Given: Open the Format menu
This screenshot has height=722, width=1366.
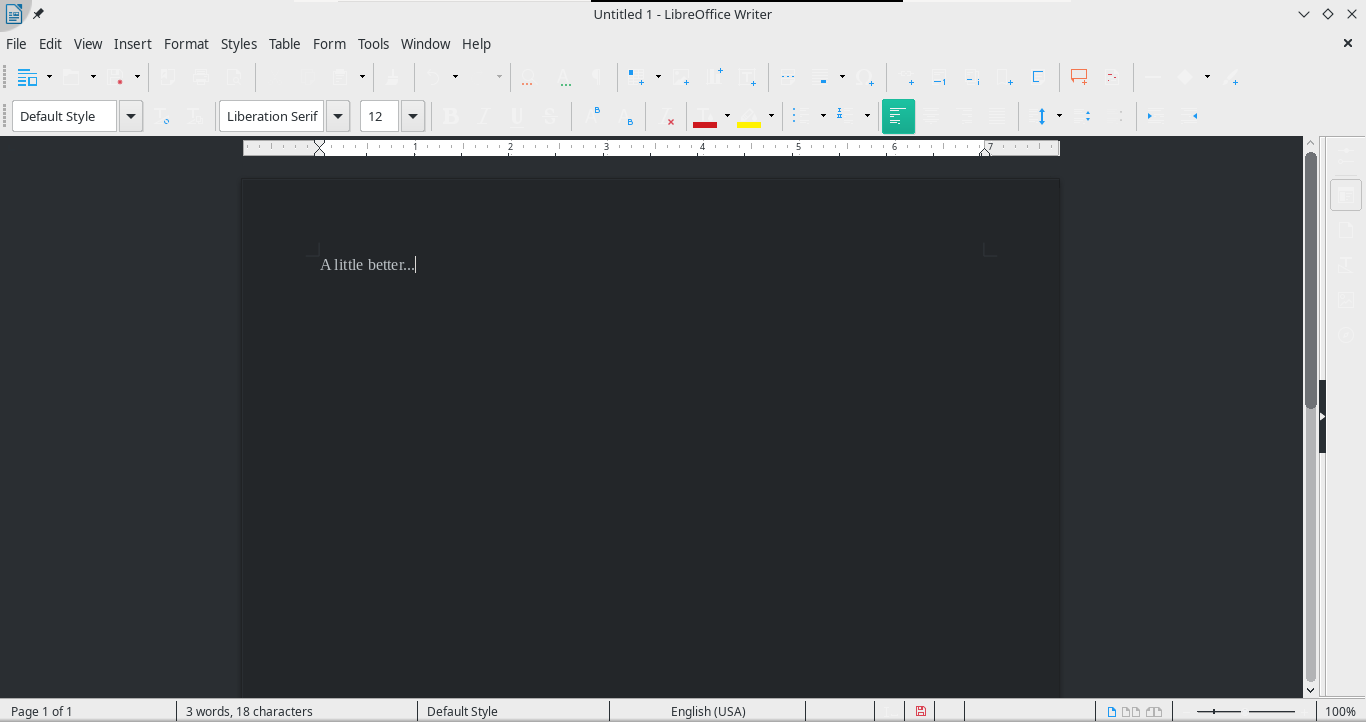Looking at the screenshot, I should (186, 43).
